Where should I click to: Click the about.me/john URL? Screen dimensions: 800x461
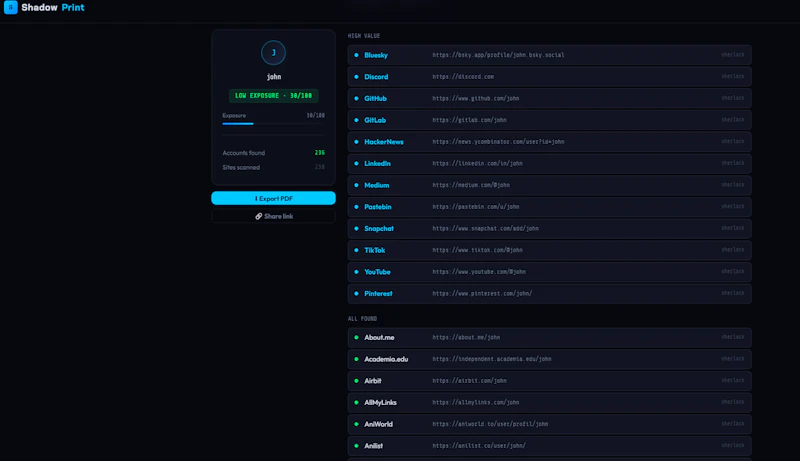(x=466, y=338)
